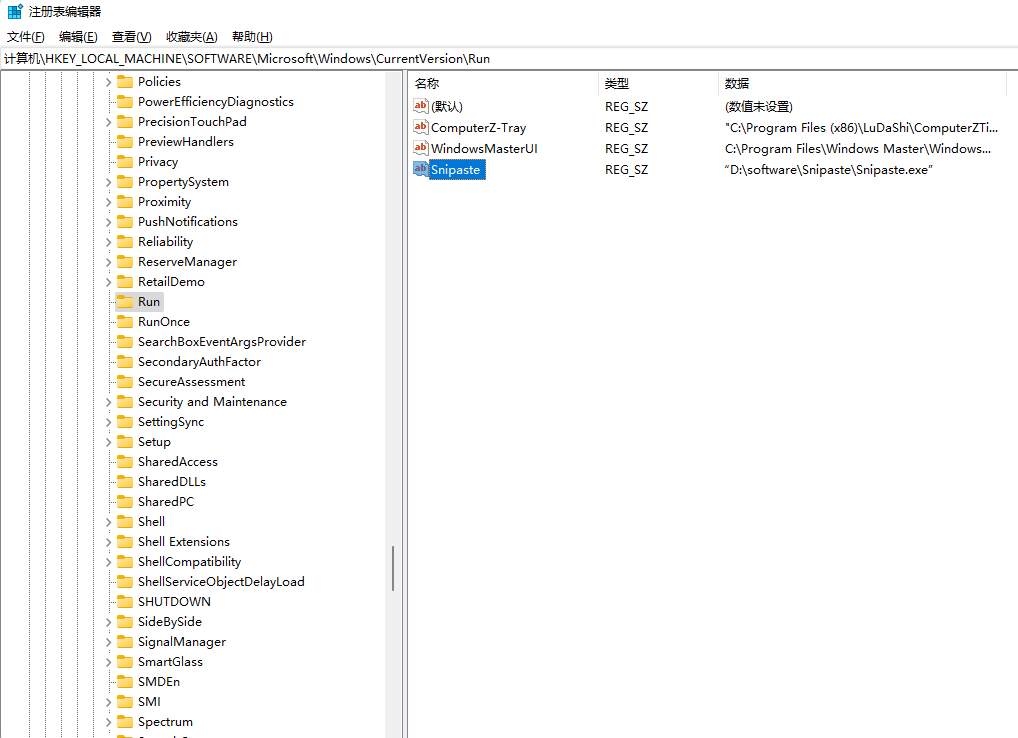The height and width of the screenshot is (738, 1018).
Task: Click the ComputerZ-Tray registry value icon
Action: pos(421,127)
